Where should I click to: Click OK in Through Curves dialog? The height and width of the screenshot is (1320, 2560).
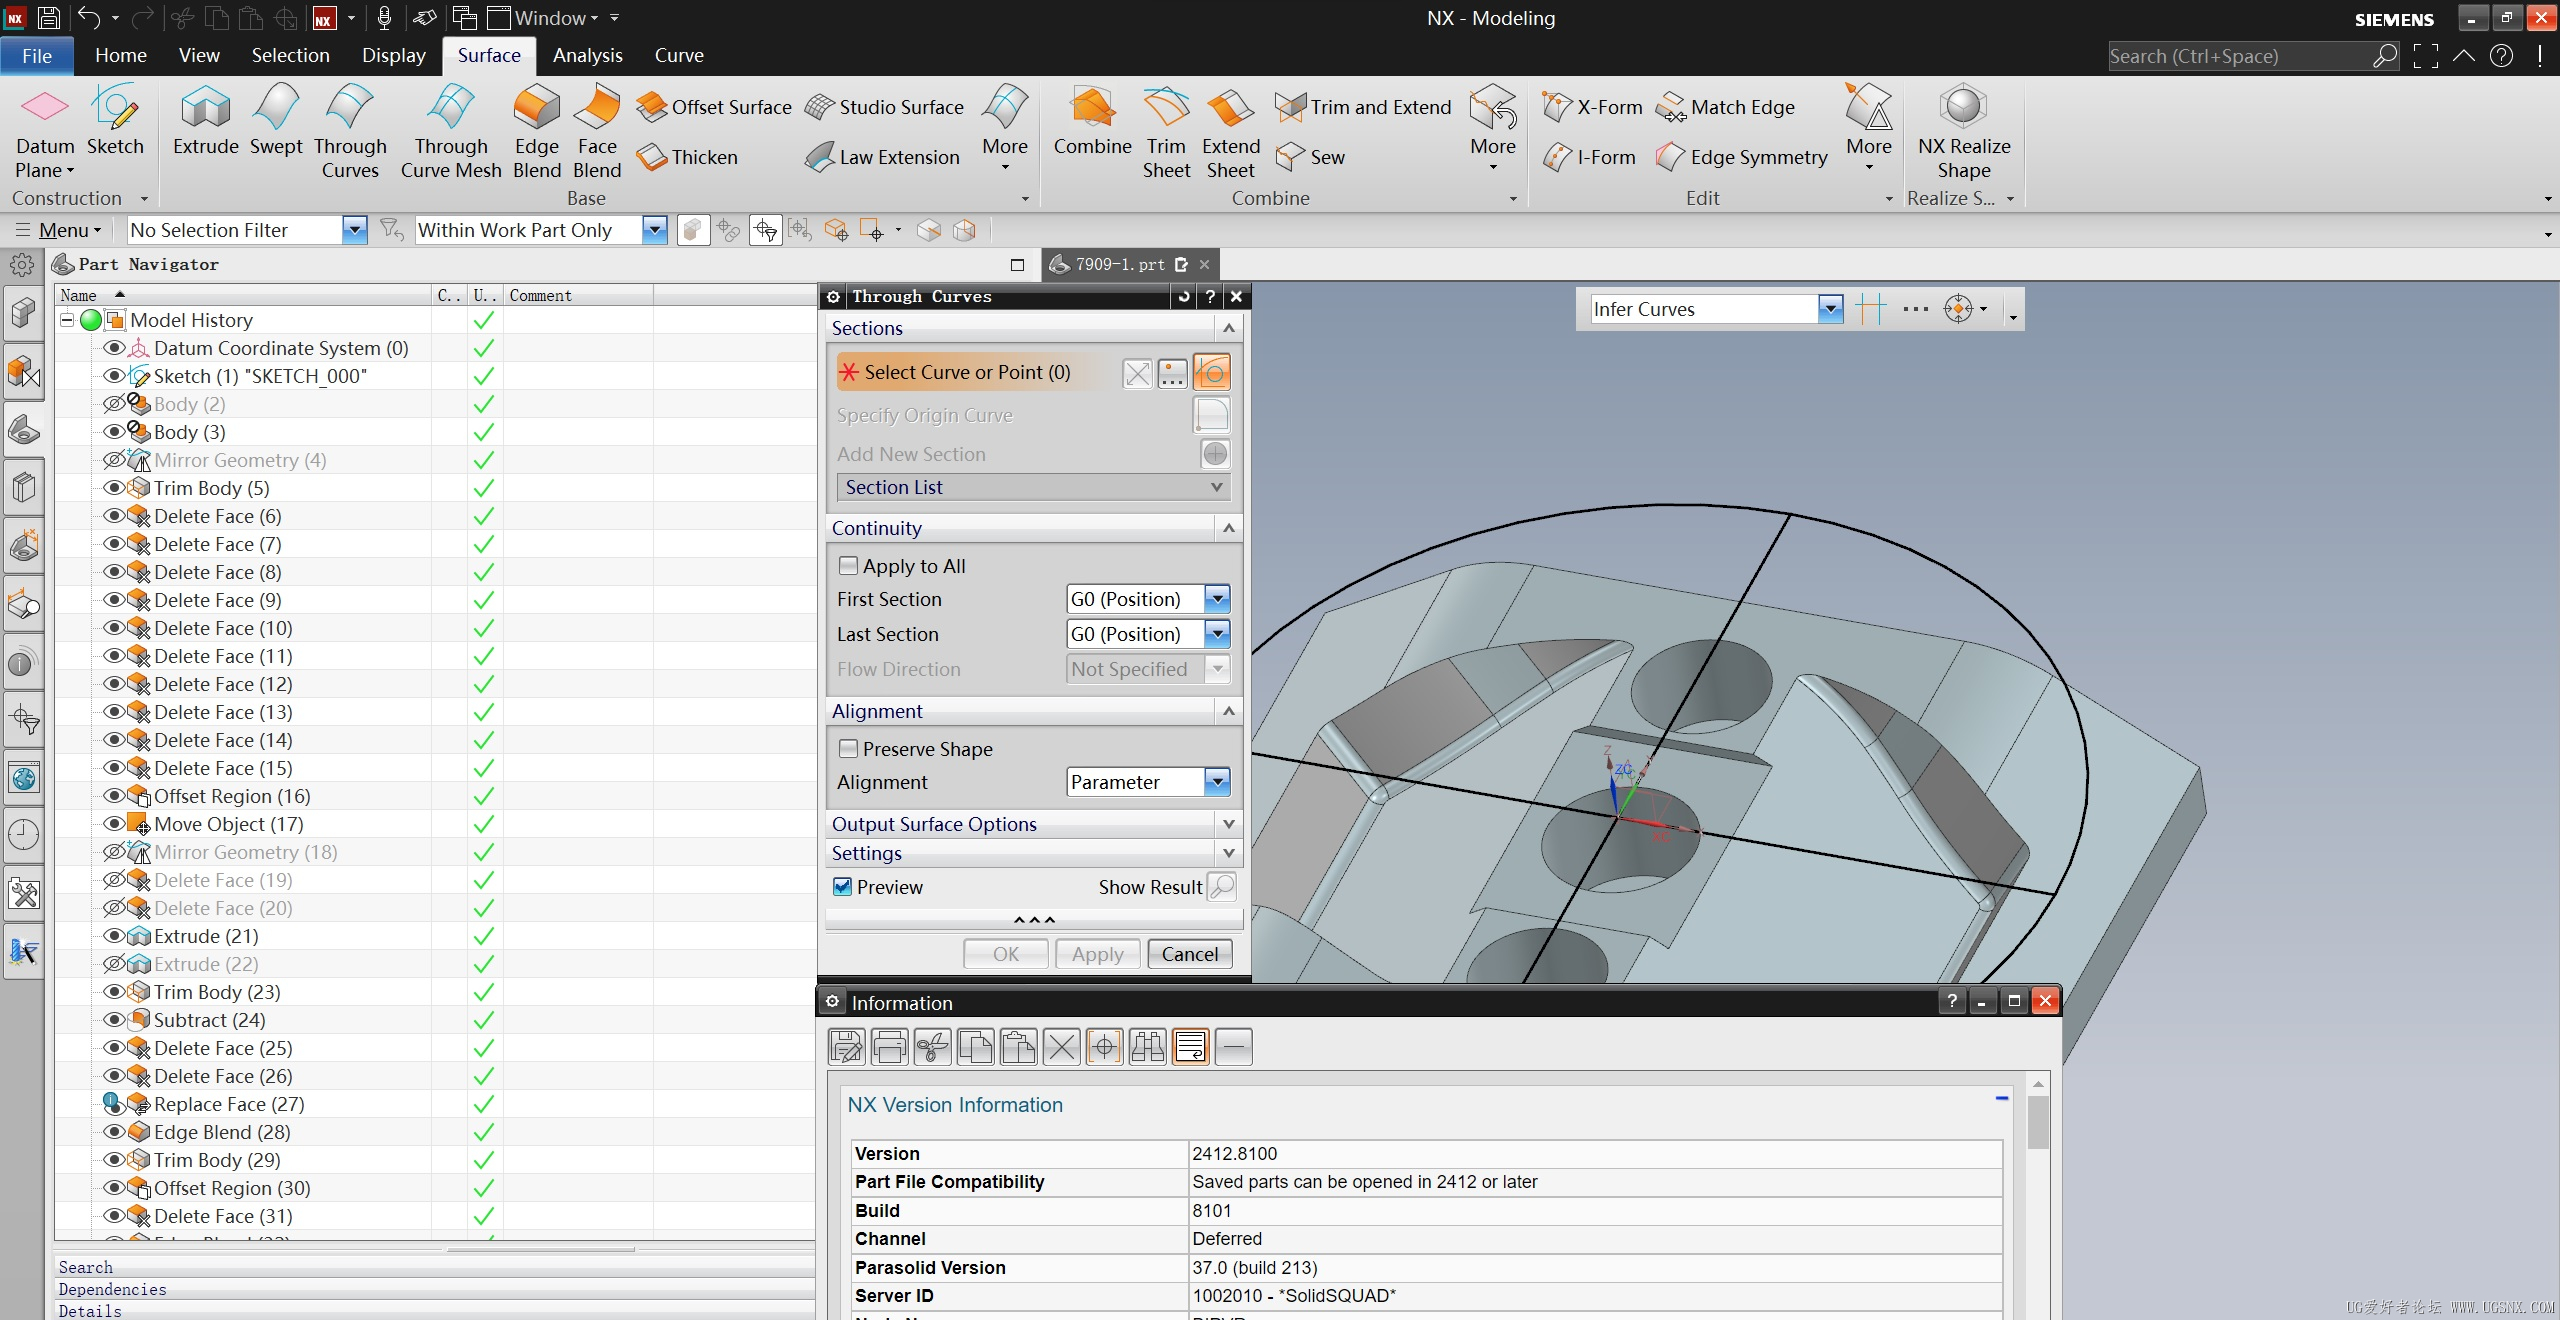click(1006, 954)
